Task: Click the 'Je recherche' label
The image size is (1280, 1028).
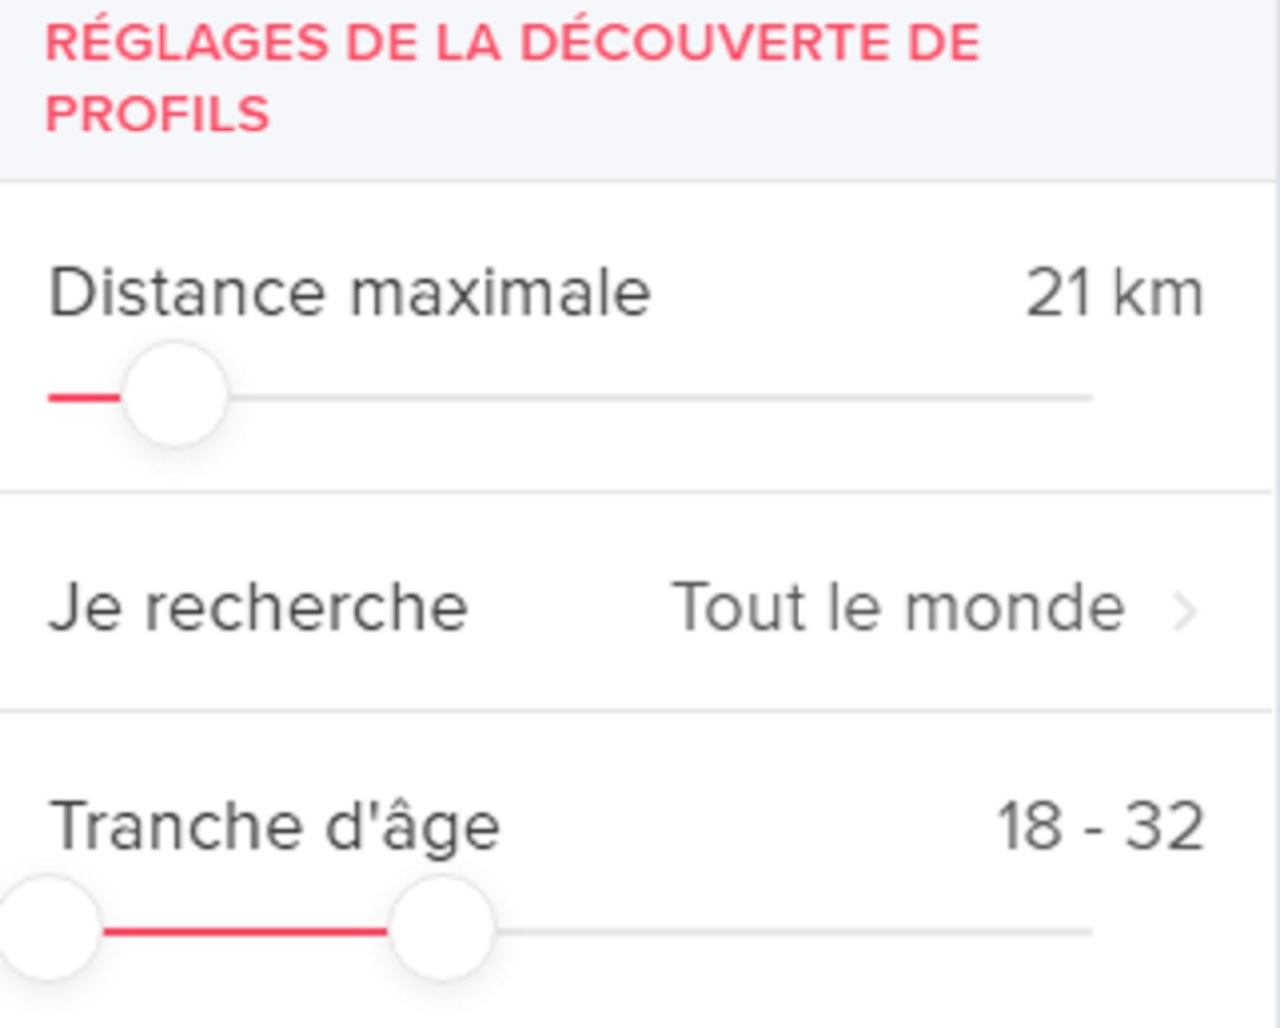Action: [260, 603]
